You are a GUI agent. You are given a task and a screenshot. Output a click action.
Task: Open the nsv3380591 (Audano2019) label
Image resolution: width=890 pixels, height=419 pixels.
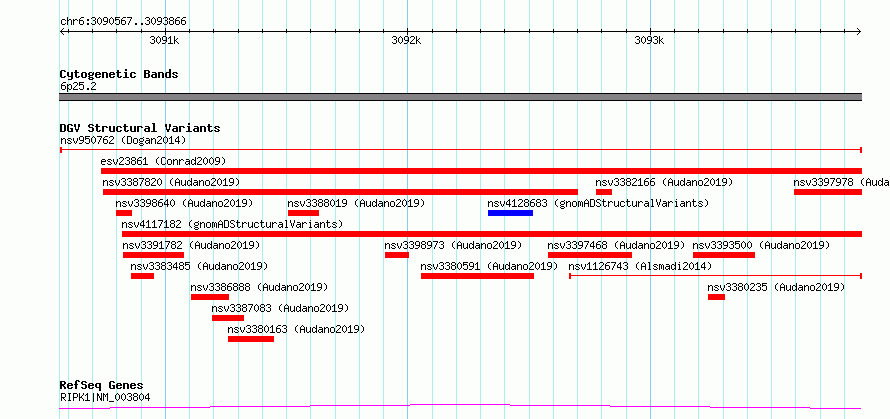(489, 266)
